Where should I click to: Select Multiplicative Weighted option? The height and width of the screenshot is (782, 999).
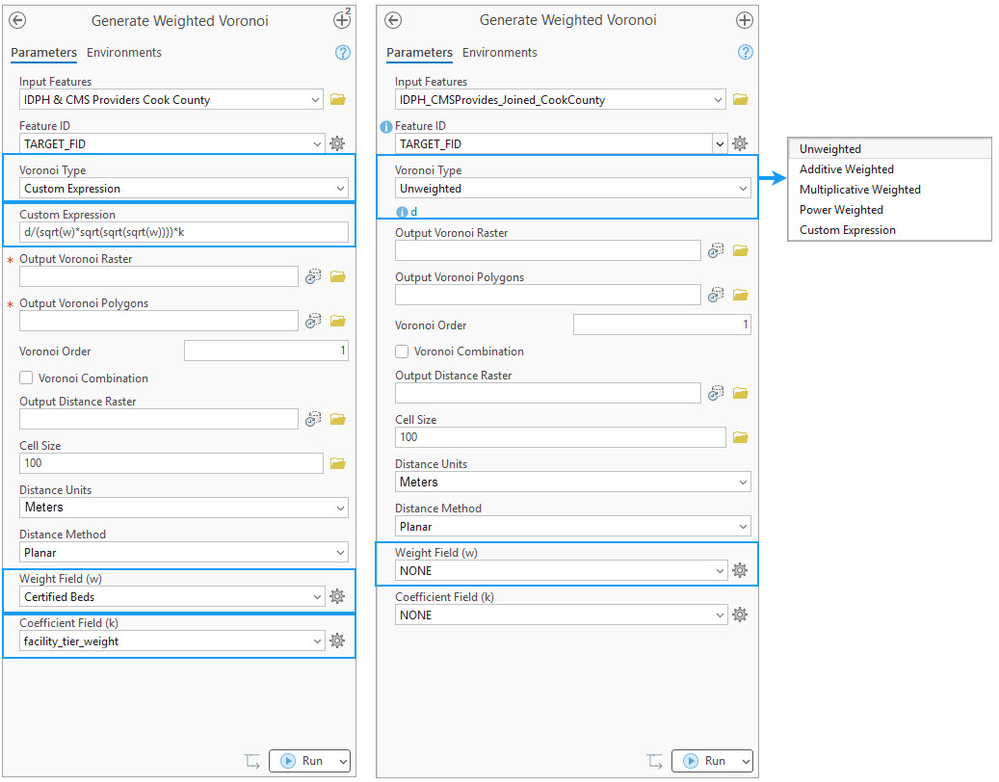tap(889, 189)
